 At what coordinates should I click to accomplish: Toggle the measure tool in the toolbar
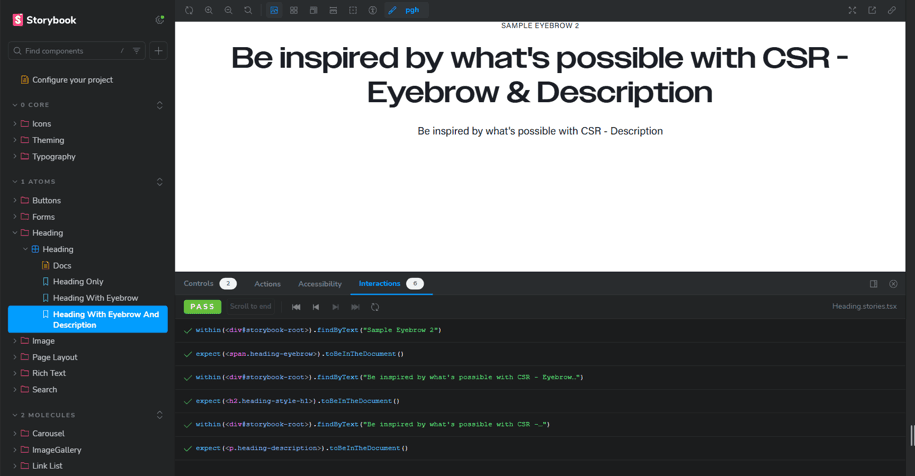(333, 10)
